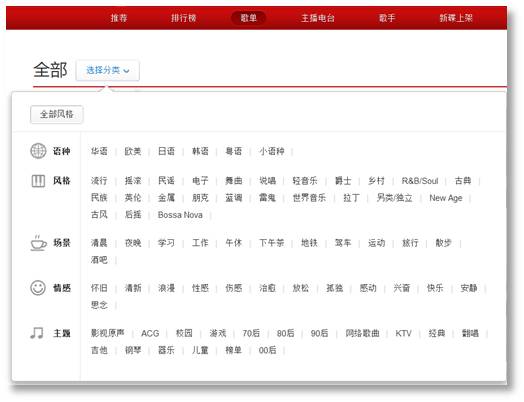
Task: Click the music note icon beside 主题
Action: [37, 333]
